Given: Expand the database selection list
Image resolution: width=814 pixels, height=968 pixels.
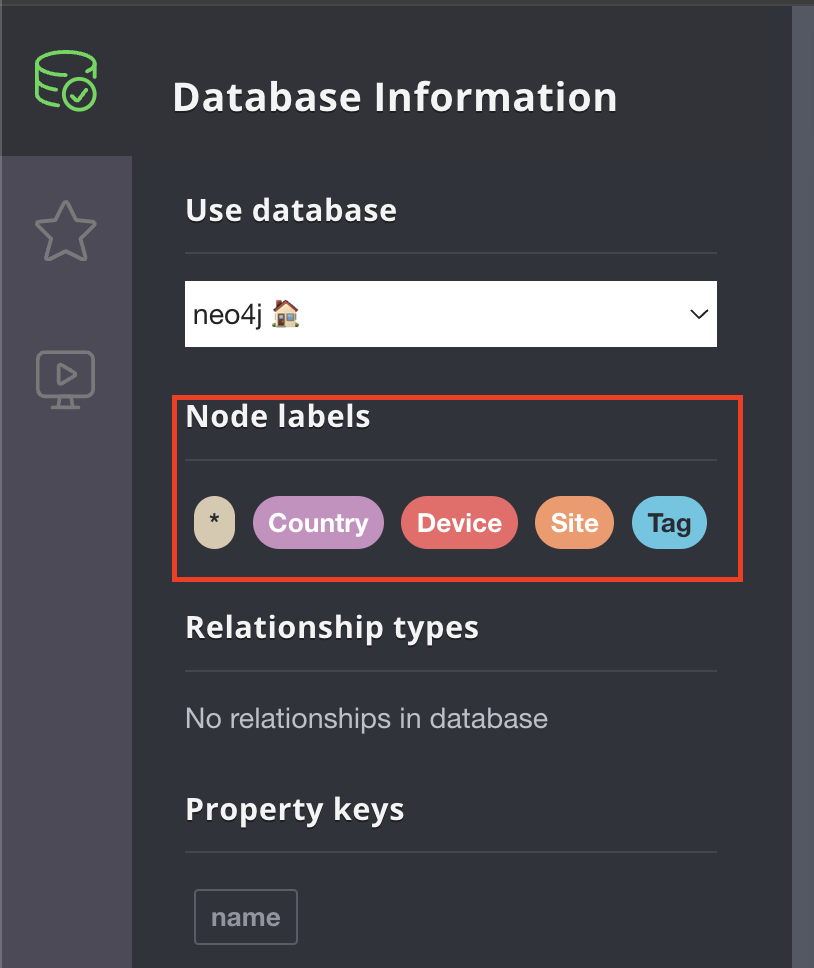Looking at the screenshot, I should coord(450,314).
